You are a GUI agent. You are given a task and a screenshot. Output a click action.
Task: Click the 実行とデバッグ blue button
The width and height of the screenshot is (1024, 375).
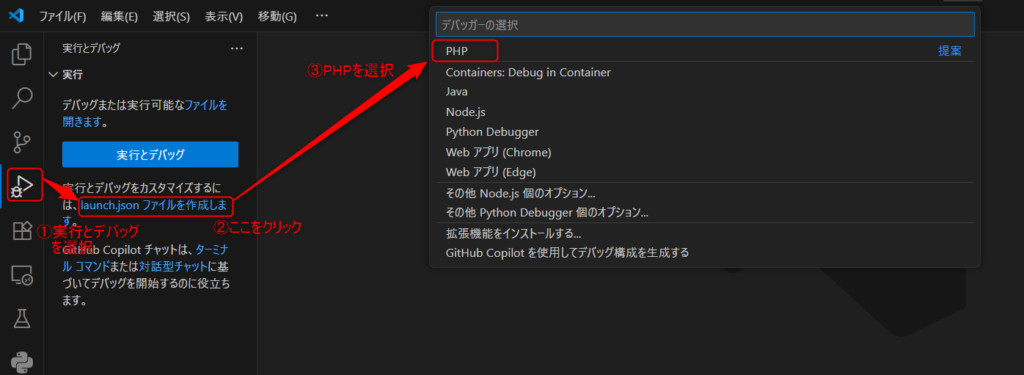(x=150, y=155)
